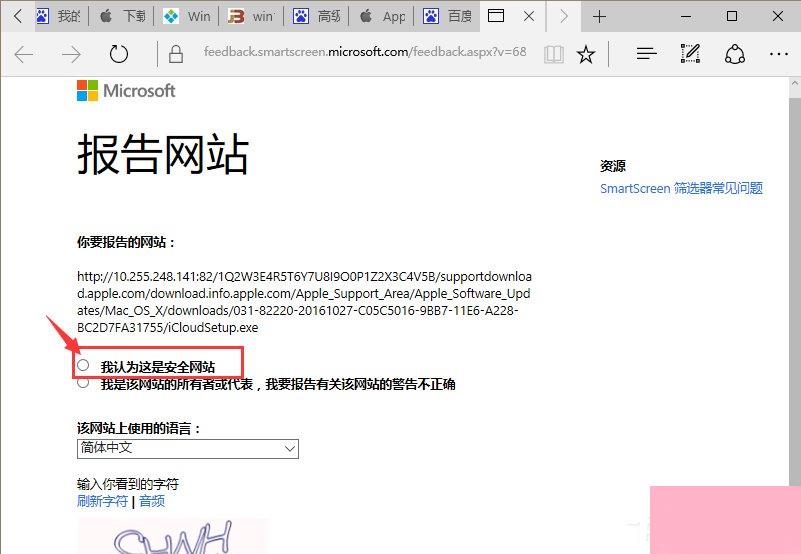Add page to favorites star
This screenshot has height=554, width=801.
tap(586, 54)
